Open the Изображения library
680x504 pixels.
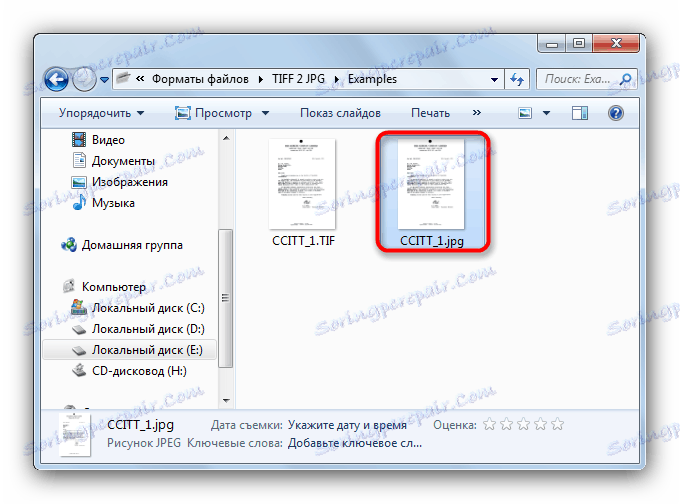130,182
